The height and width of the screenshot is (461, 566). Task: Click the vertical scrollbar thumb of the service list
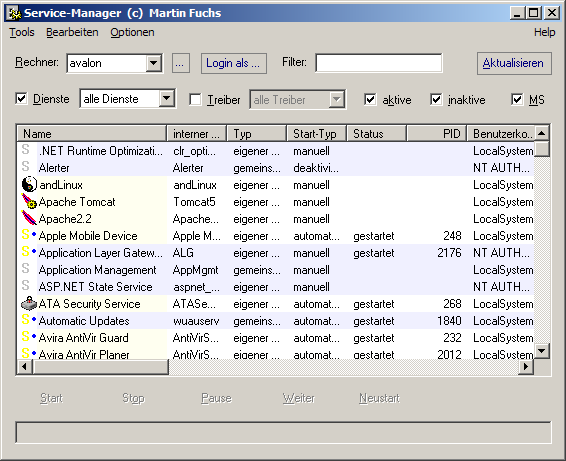pos(541,149)
